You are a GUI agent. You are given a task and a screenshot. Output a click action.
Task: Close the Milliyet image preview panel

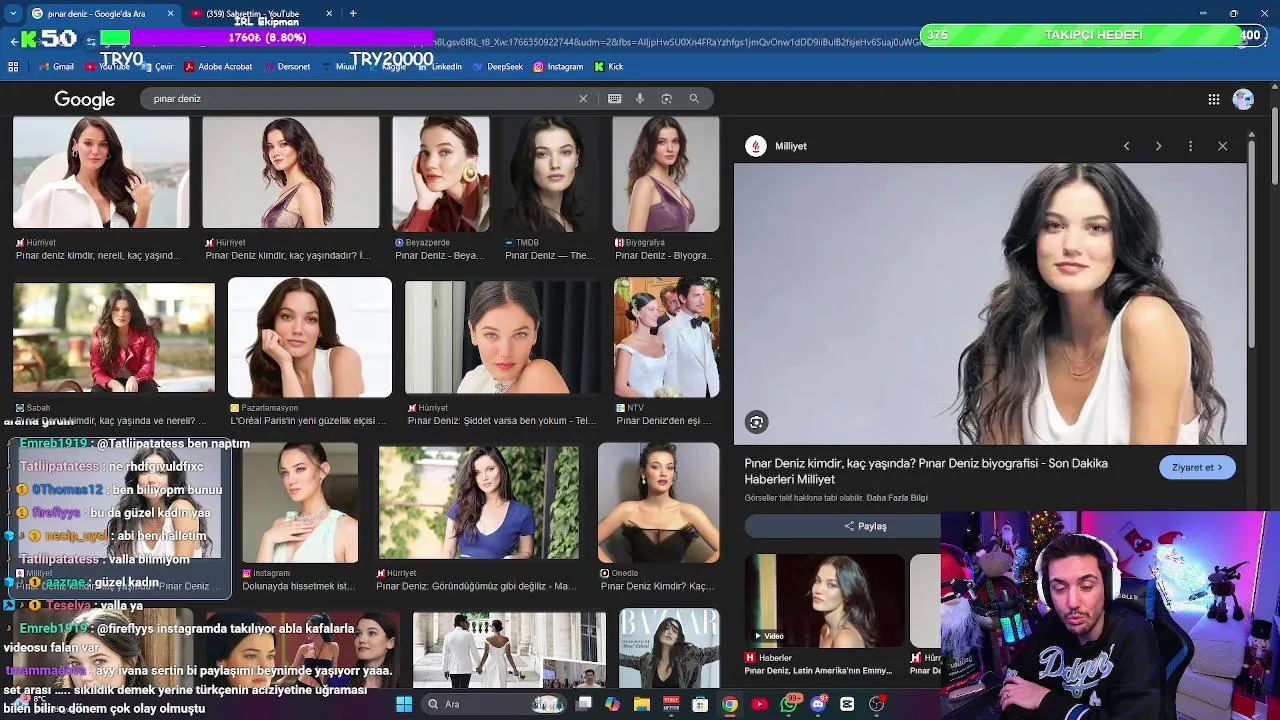pyautogui.click(x=1222, y=146)
